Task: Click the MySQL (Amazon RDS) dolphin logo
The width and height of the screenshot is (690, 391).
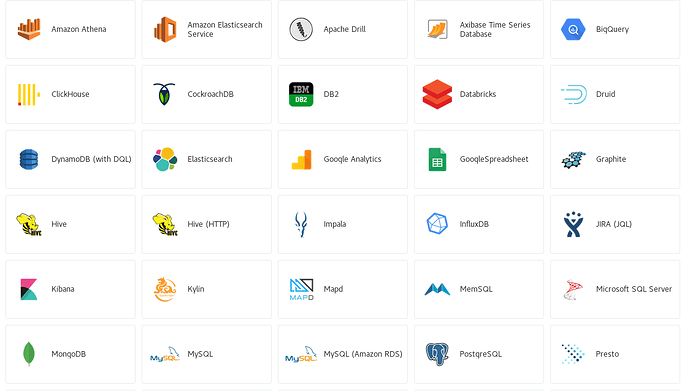Action: pos(301,354)
